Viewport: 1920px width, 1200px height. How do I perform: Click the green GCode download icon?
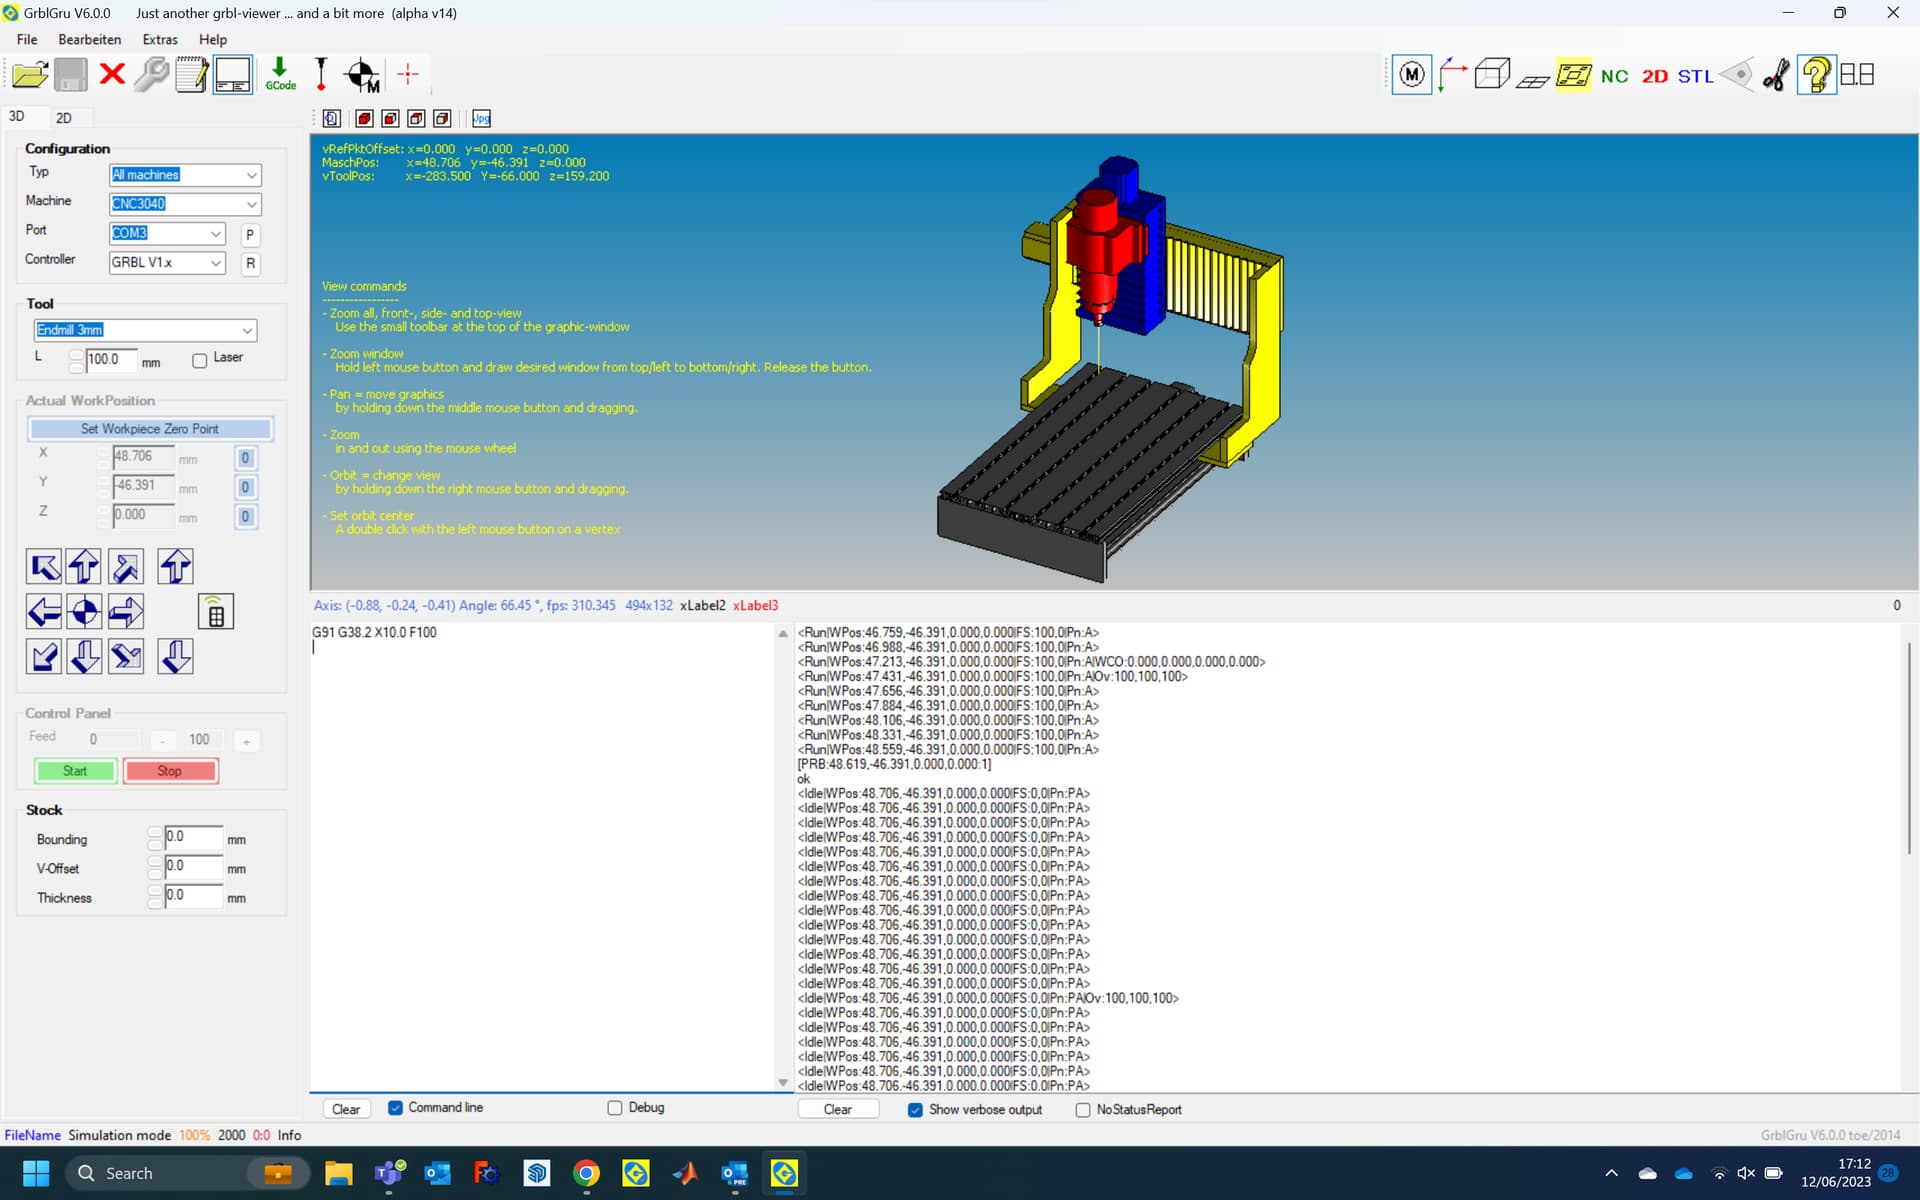pos(280,74)
